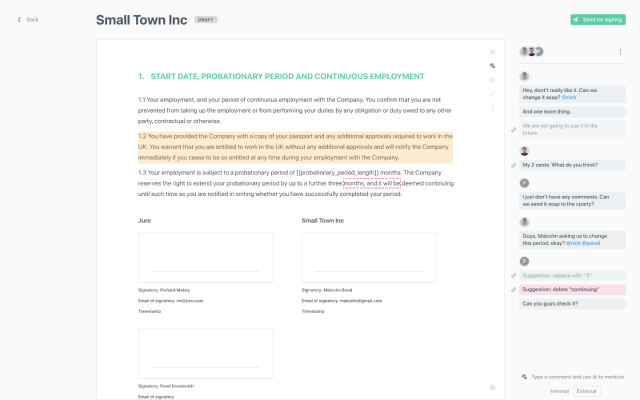Switch comment mode to External

587,391
